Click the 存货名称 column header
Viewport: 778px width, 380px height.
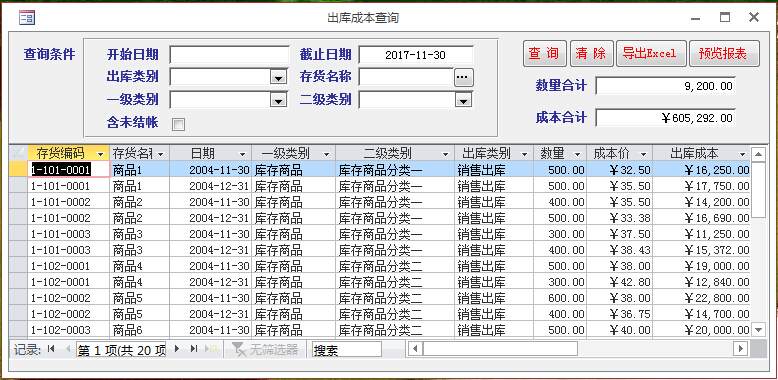pyautogui.click(x=139, y=153)
